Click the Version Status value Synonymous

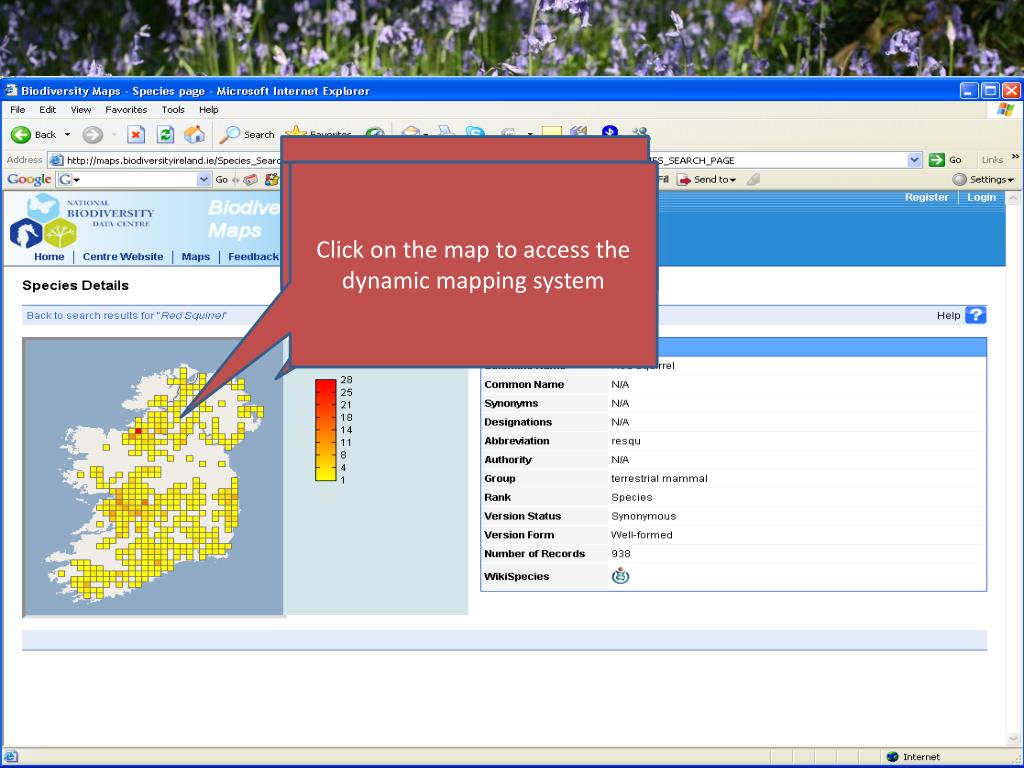tap(643, 516)
